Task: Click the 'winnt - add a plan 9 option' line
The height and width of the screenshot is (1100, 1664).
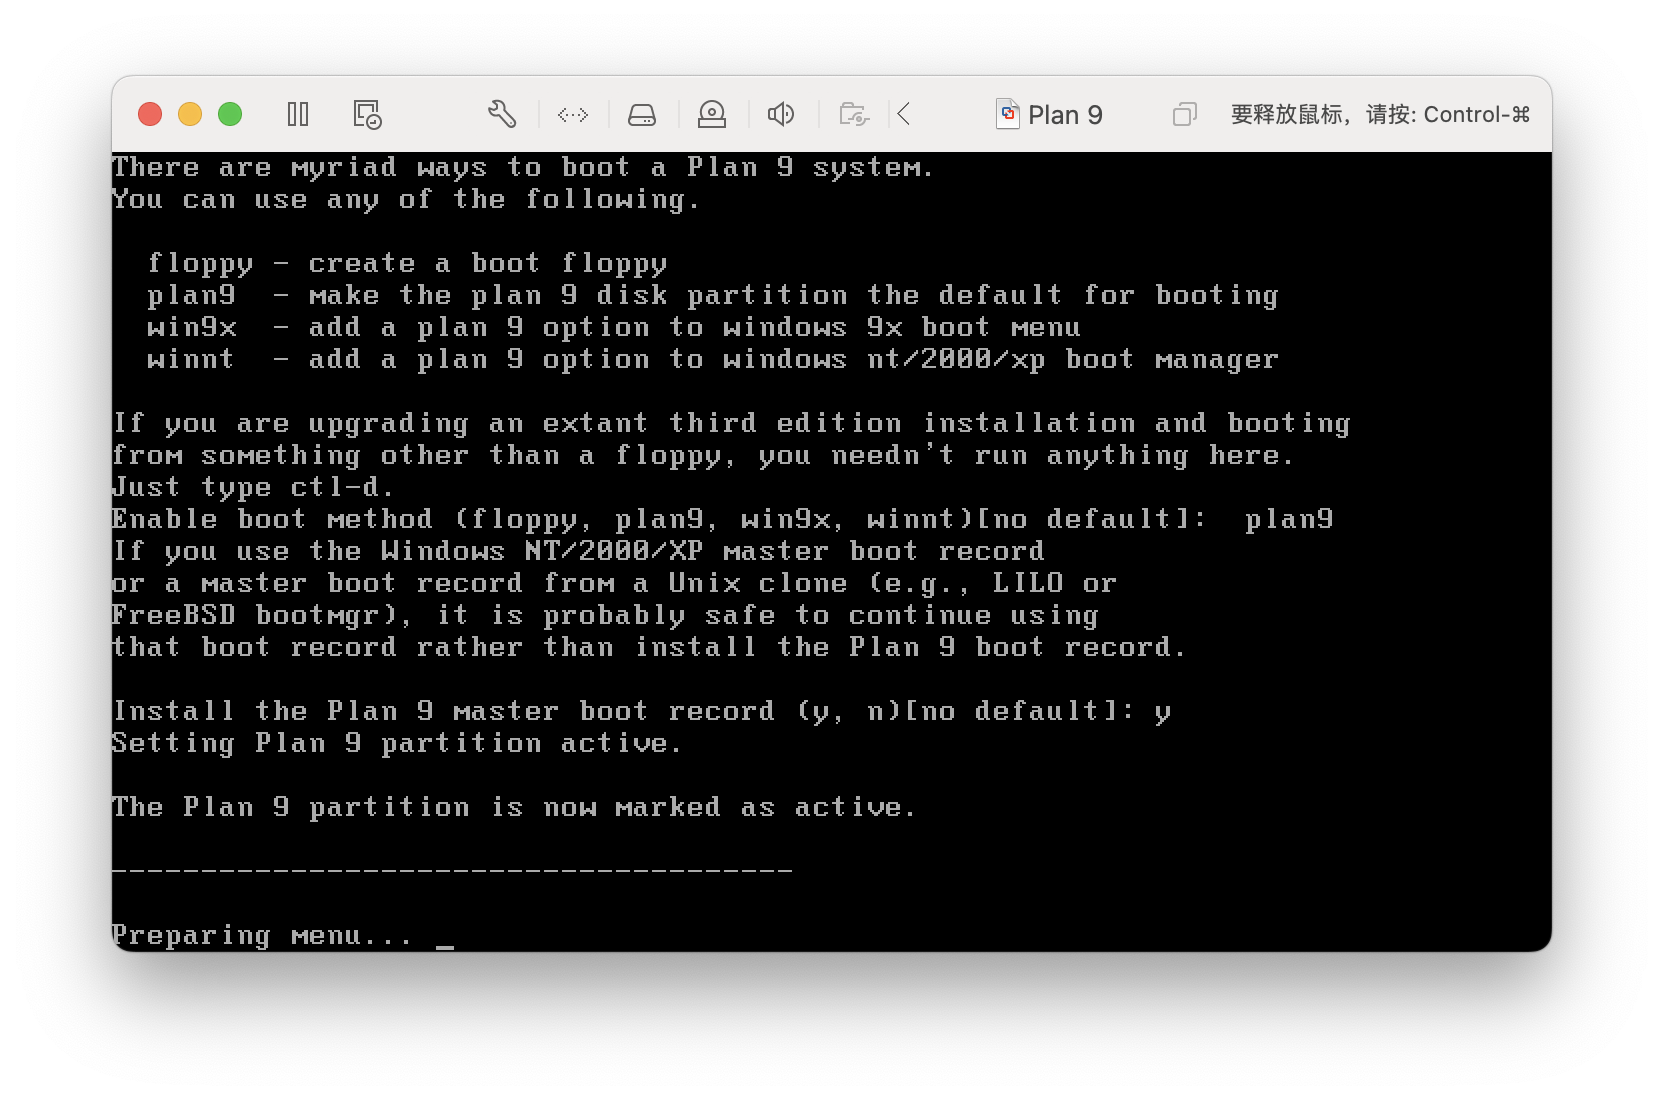Action: point(713,359)
